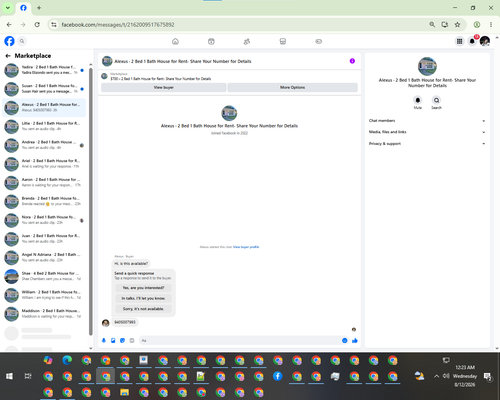Record a voice clip microphone icon
This screenshot has width=500, height=400.
[104, 340]
